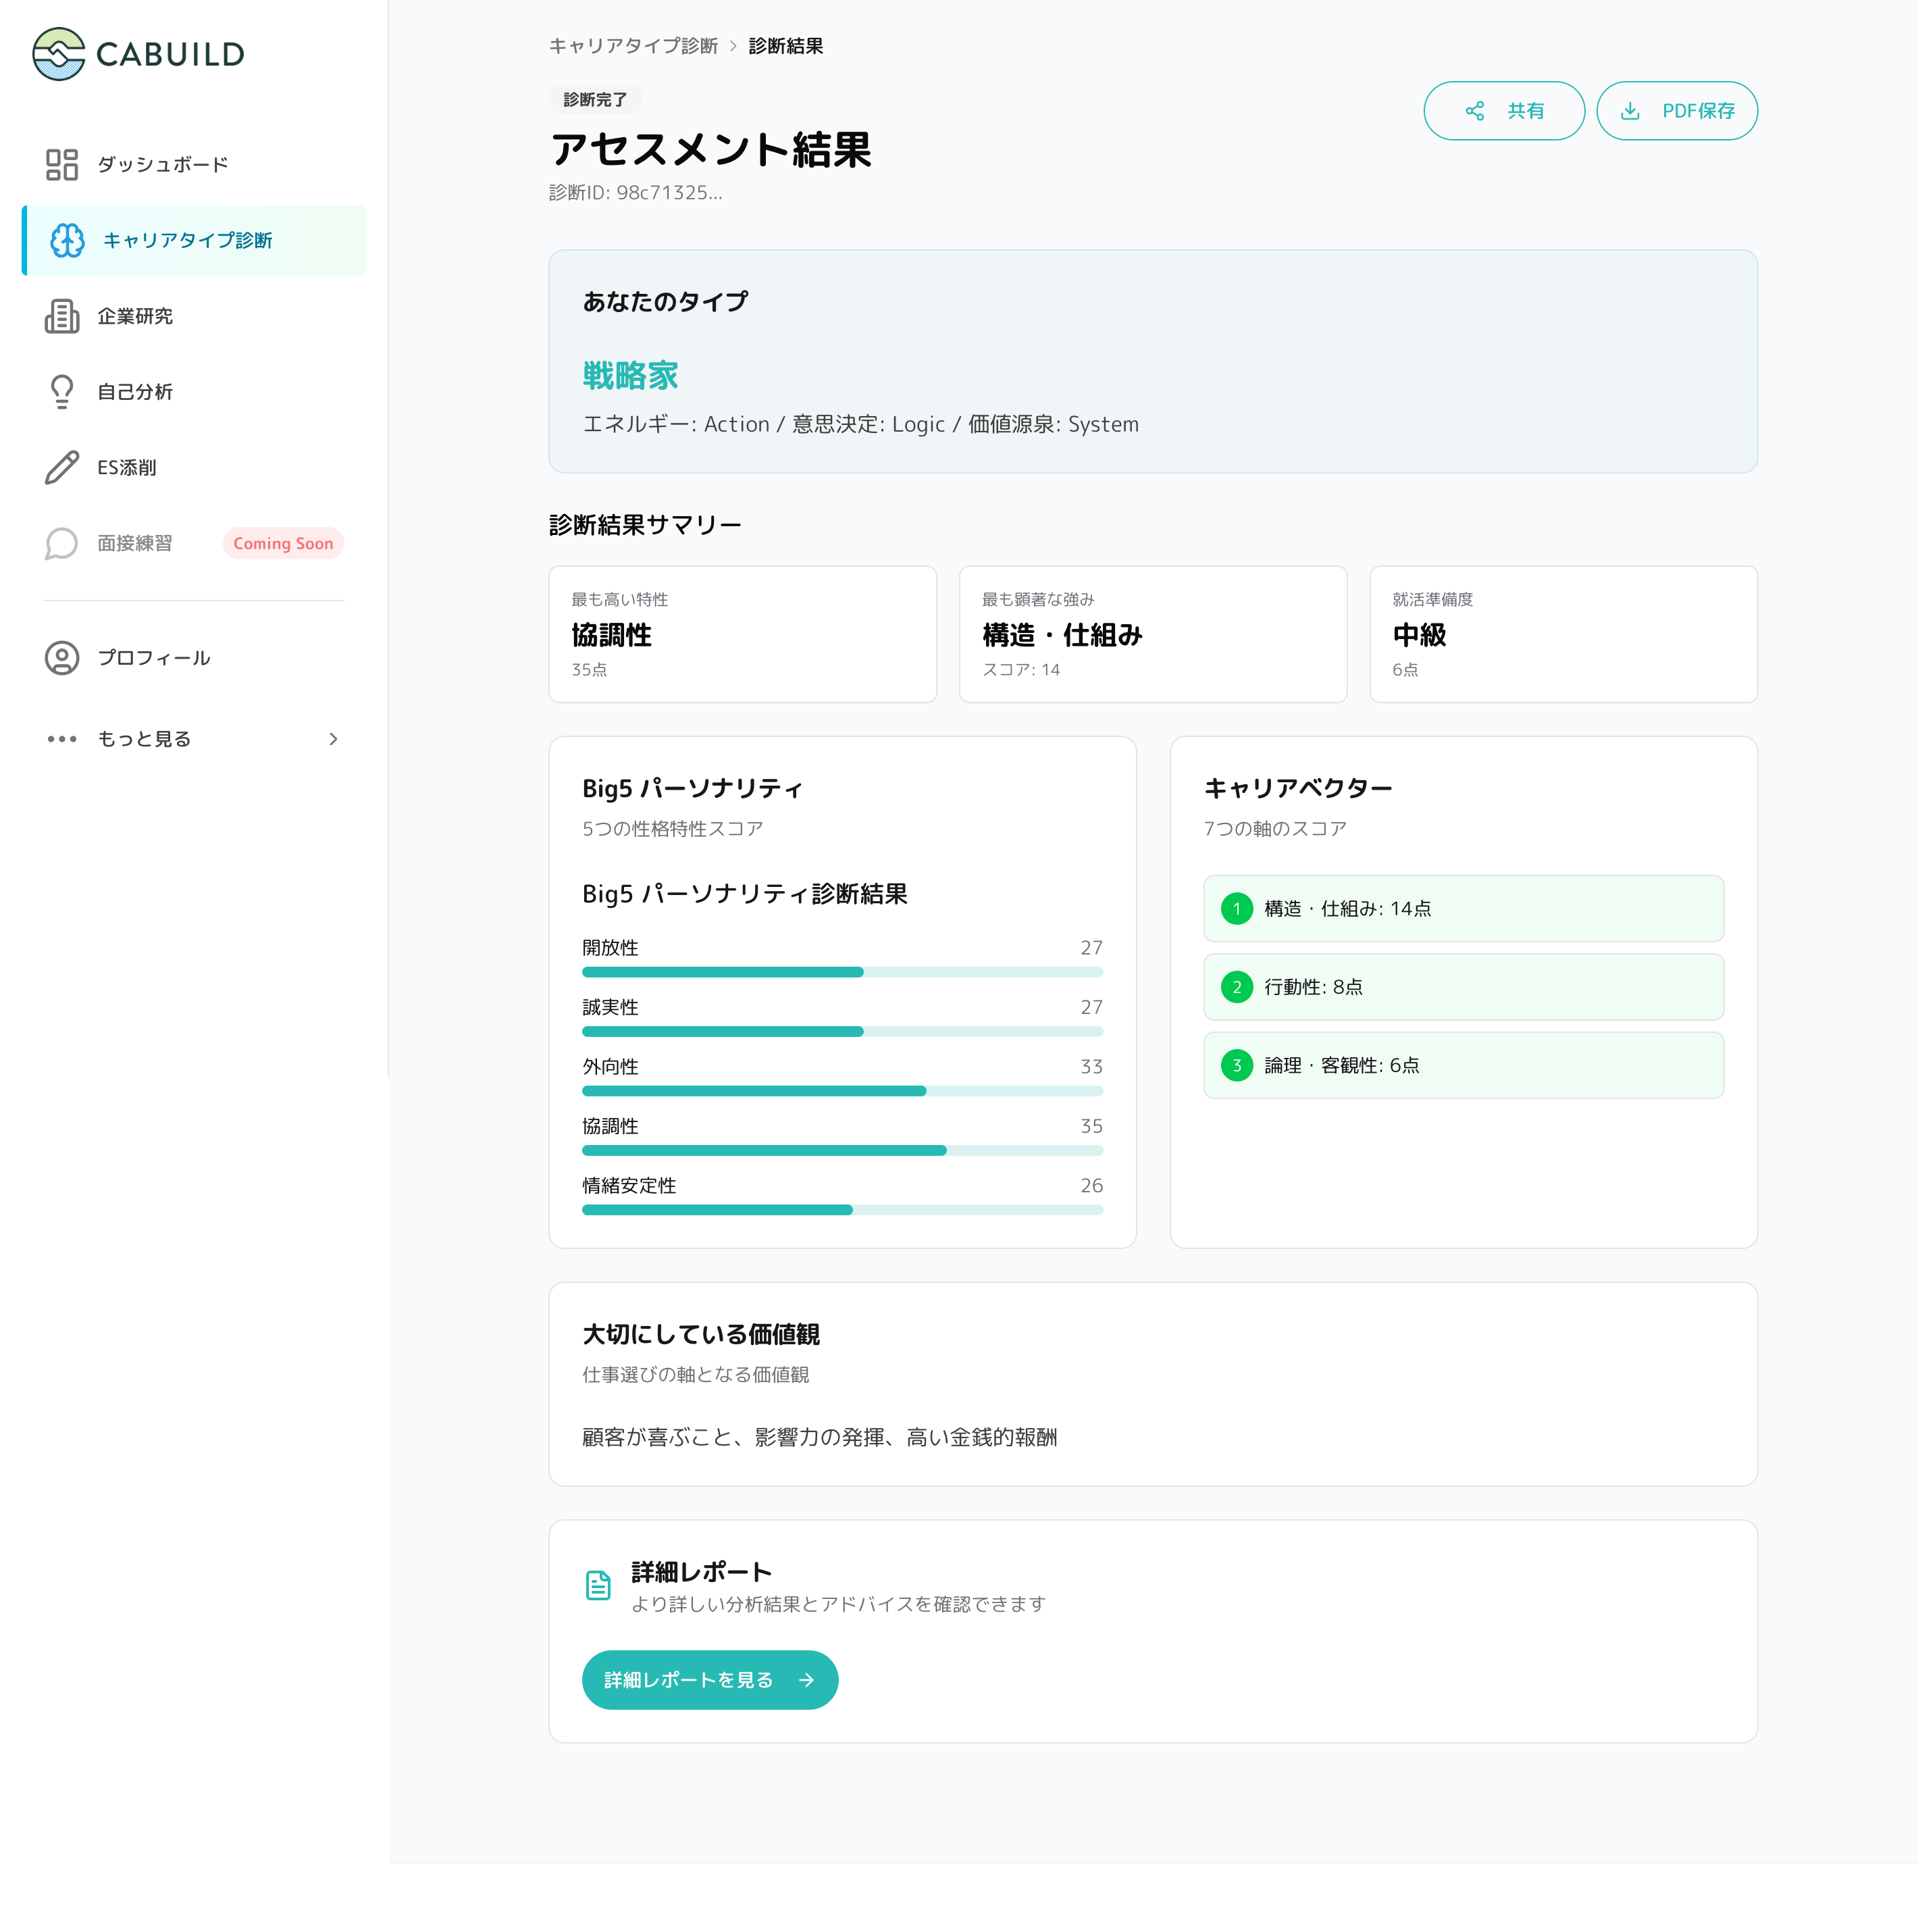Follow the キャリアタイプ診断 breadcrumb link
The image size is (1918, 1932).
click(x=634, y=46)
